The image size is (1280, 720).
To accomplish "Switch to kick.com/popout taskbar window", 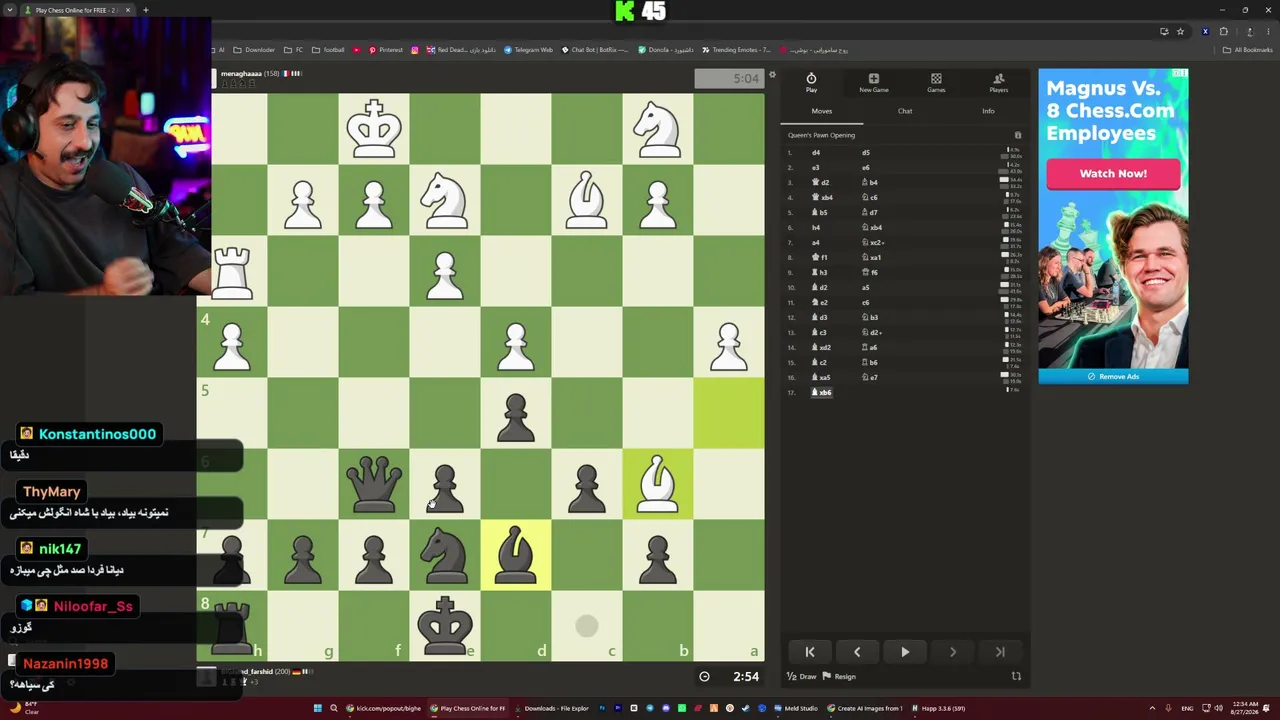I will (x=384, y=708).
